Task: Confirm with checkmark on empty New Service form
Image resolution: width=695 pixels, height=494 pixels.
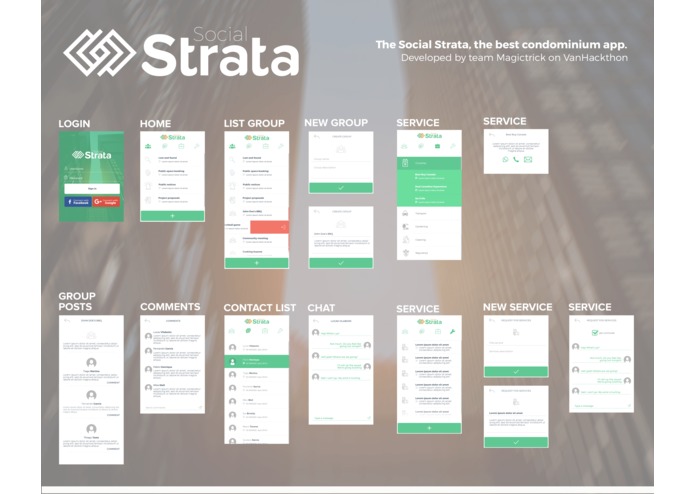Action: (x=516, y=372)
